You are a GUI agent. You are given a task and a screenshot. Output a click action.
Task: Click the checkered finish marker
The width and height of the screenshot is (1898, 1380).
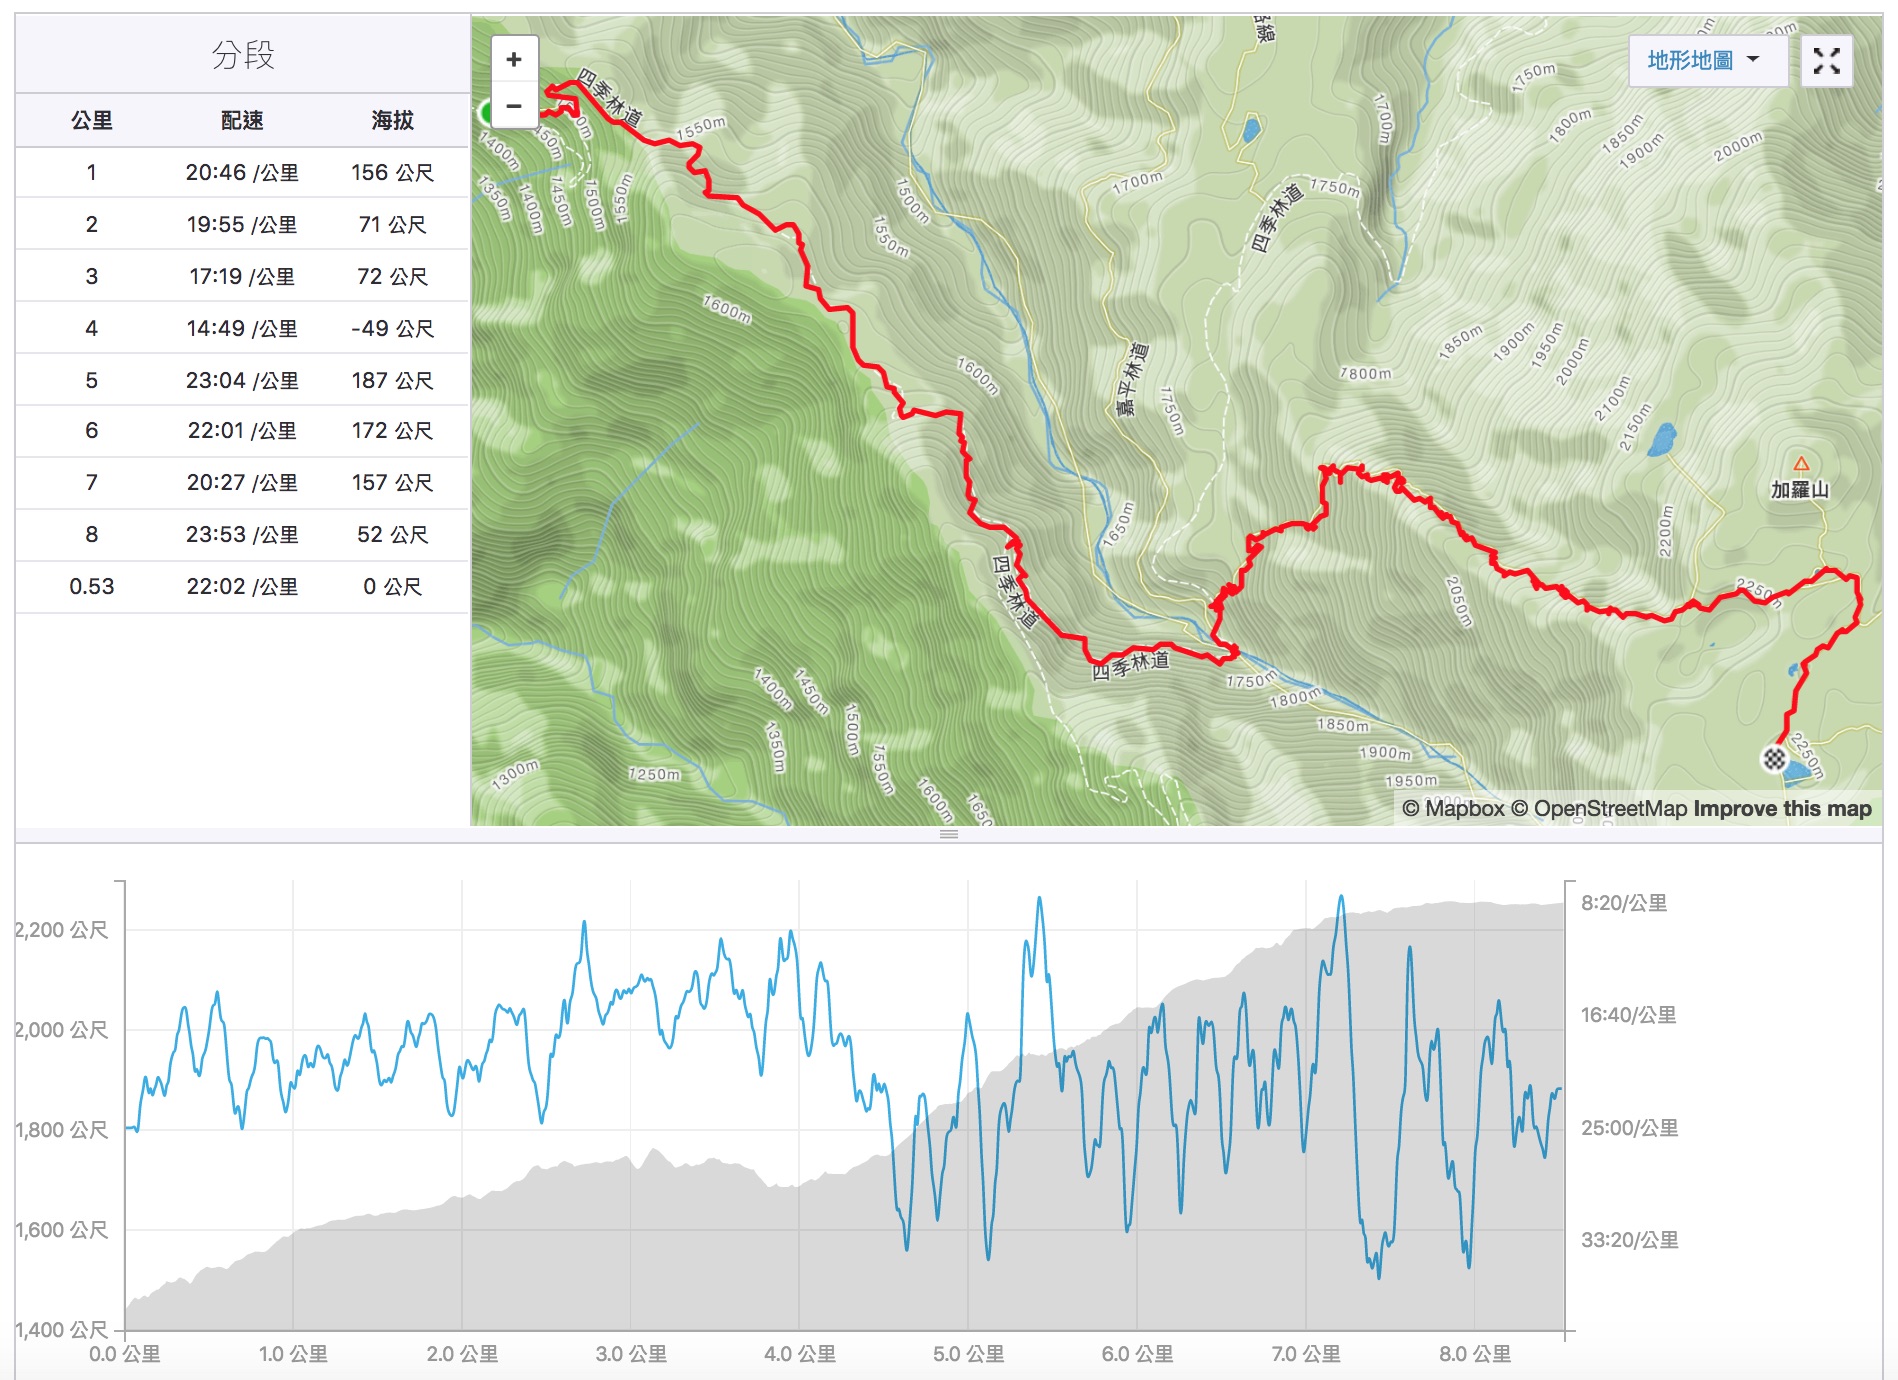1773,759
